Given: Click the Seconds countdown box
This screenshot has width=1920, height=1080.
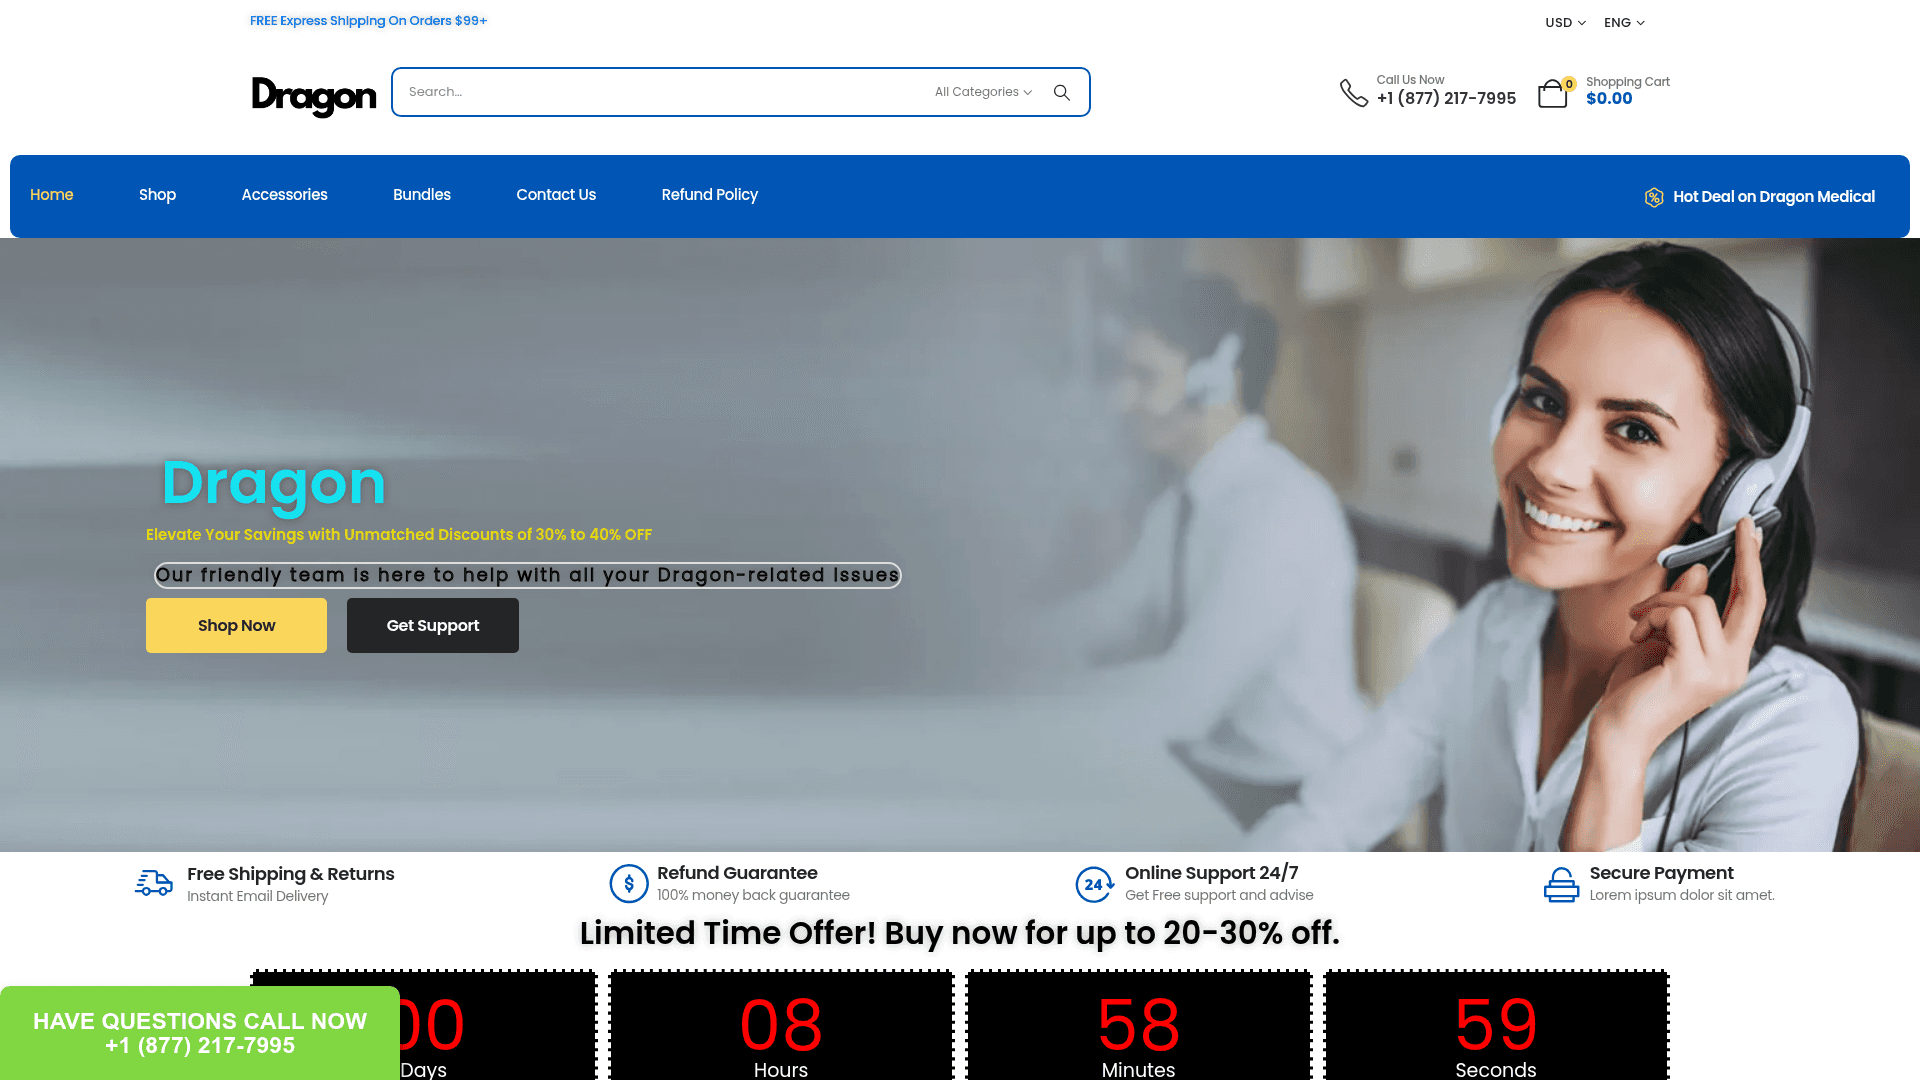Looking at the screenshot, I should [x=1496, y=1025].
